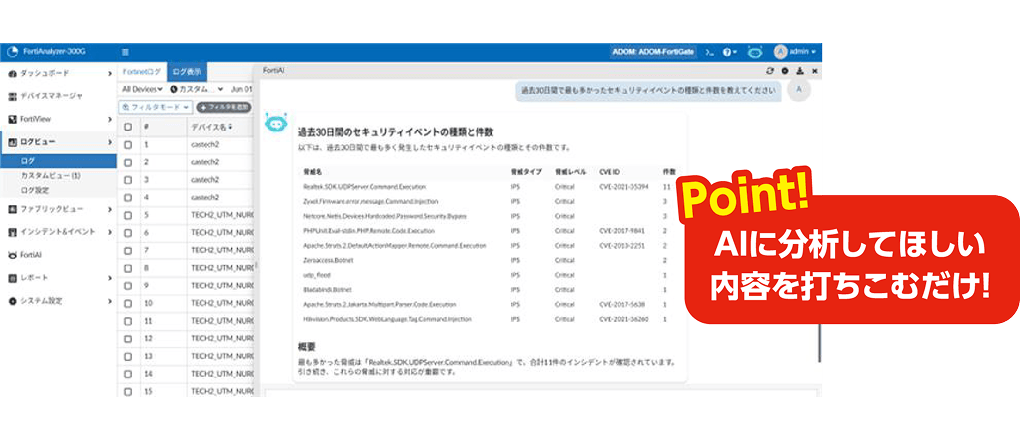The height and width of the screenshot is (440, 1020).
Task: Click CVE-2021-35394 in the threat table
Action: click(x=624, y=187)
